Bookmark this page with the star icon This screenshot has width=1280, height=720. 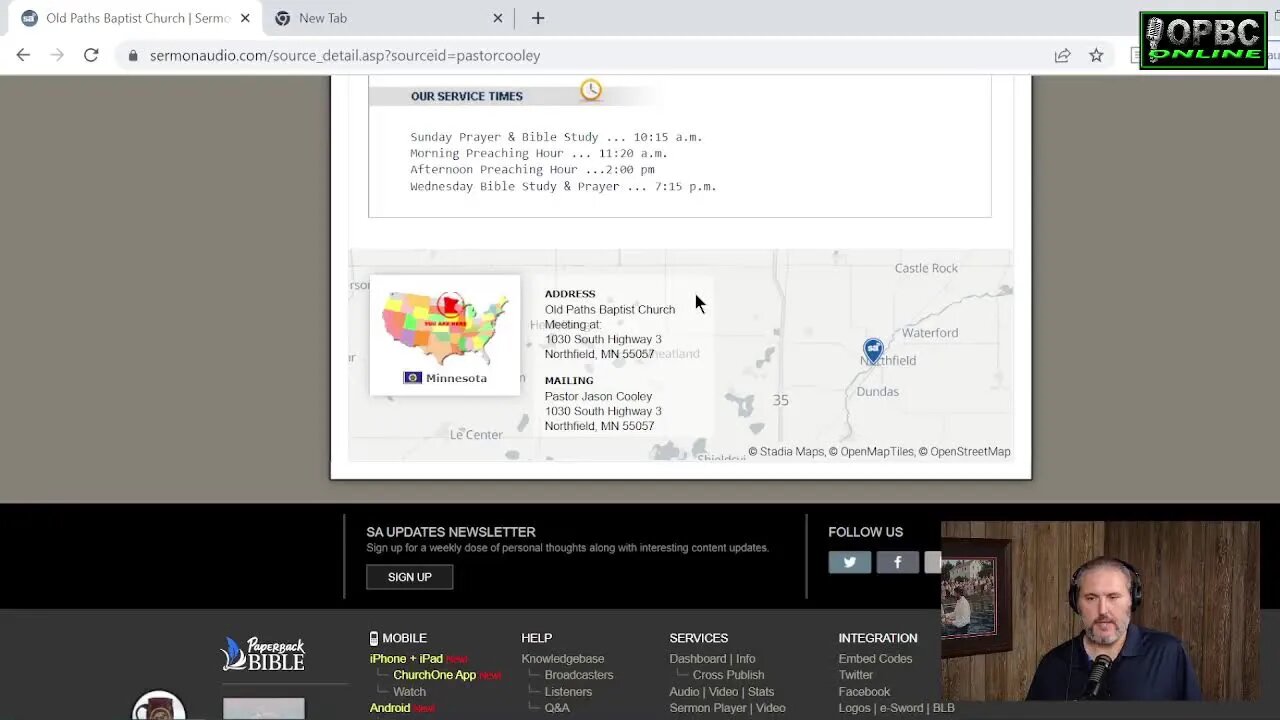1096,56
